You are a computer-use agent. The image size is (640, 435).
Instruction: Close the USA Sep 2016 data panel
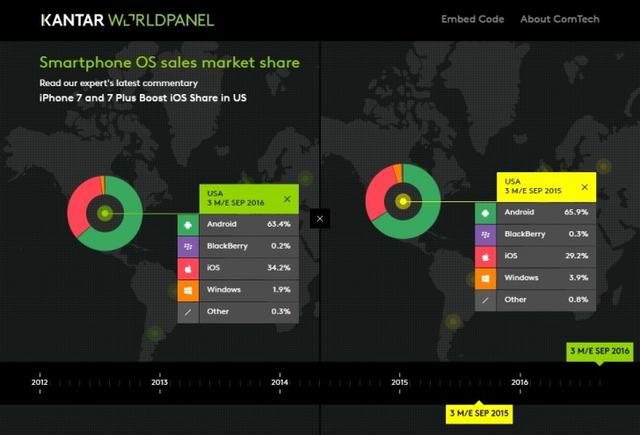(x=288, y=199)
